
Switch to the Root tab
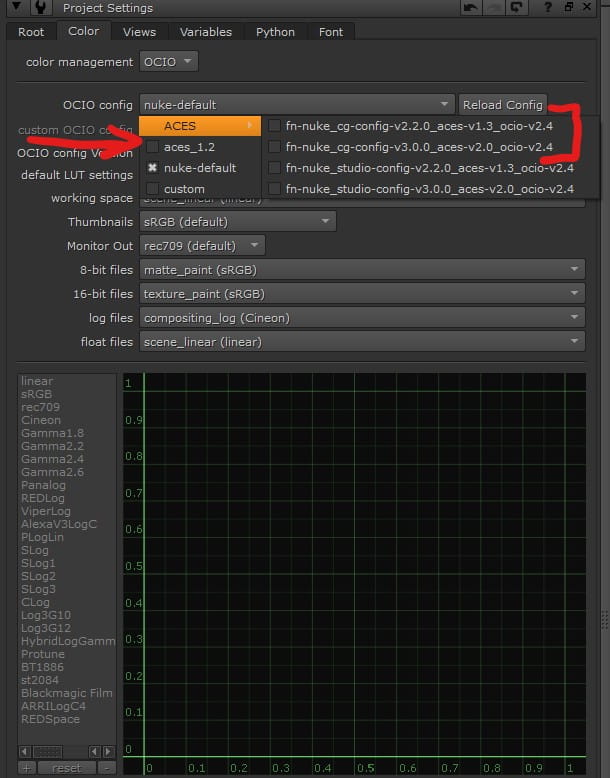(31, 32)
